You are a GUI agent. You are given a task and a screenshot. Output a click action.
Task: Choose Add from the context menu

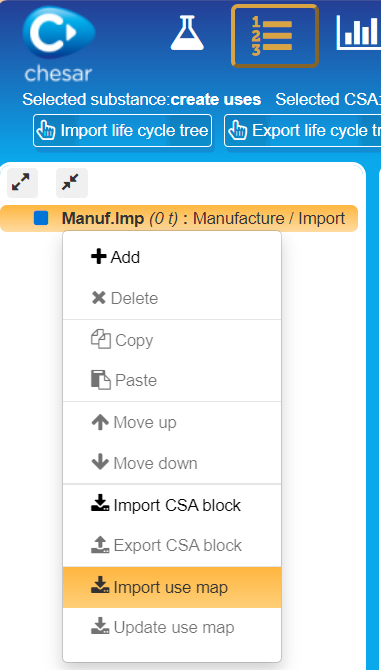click(x=172, y=257)
